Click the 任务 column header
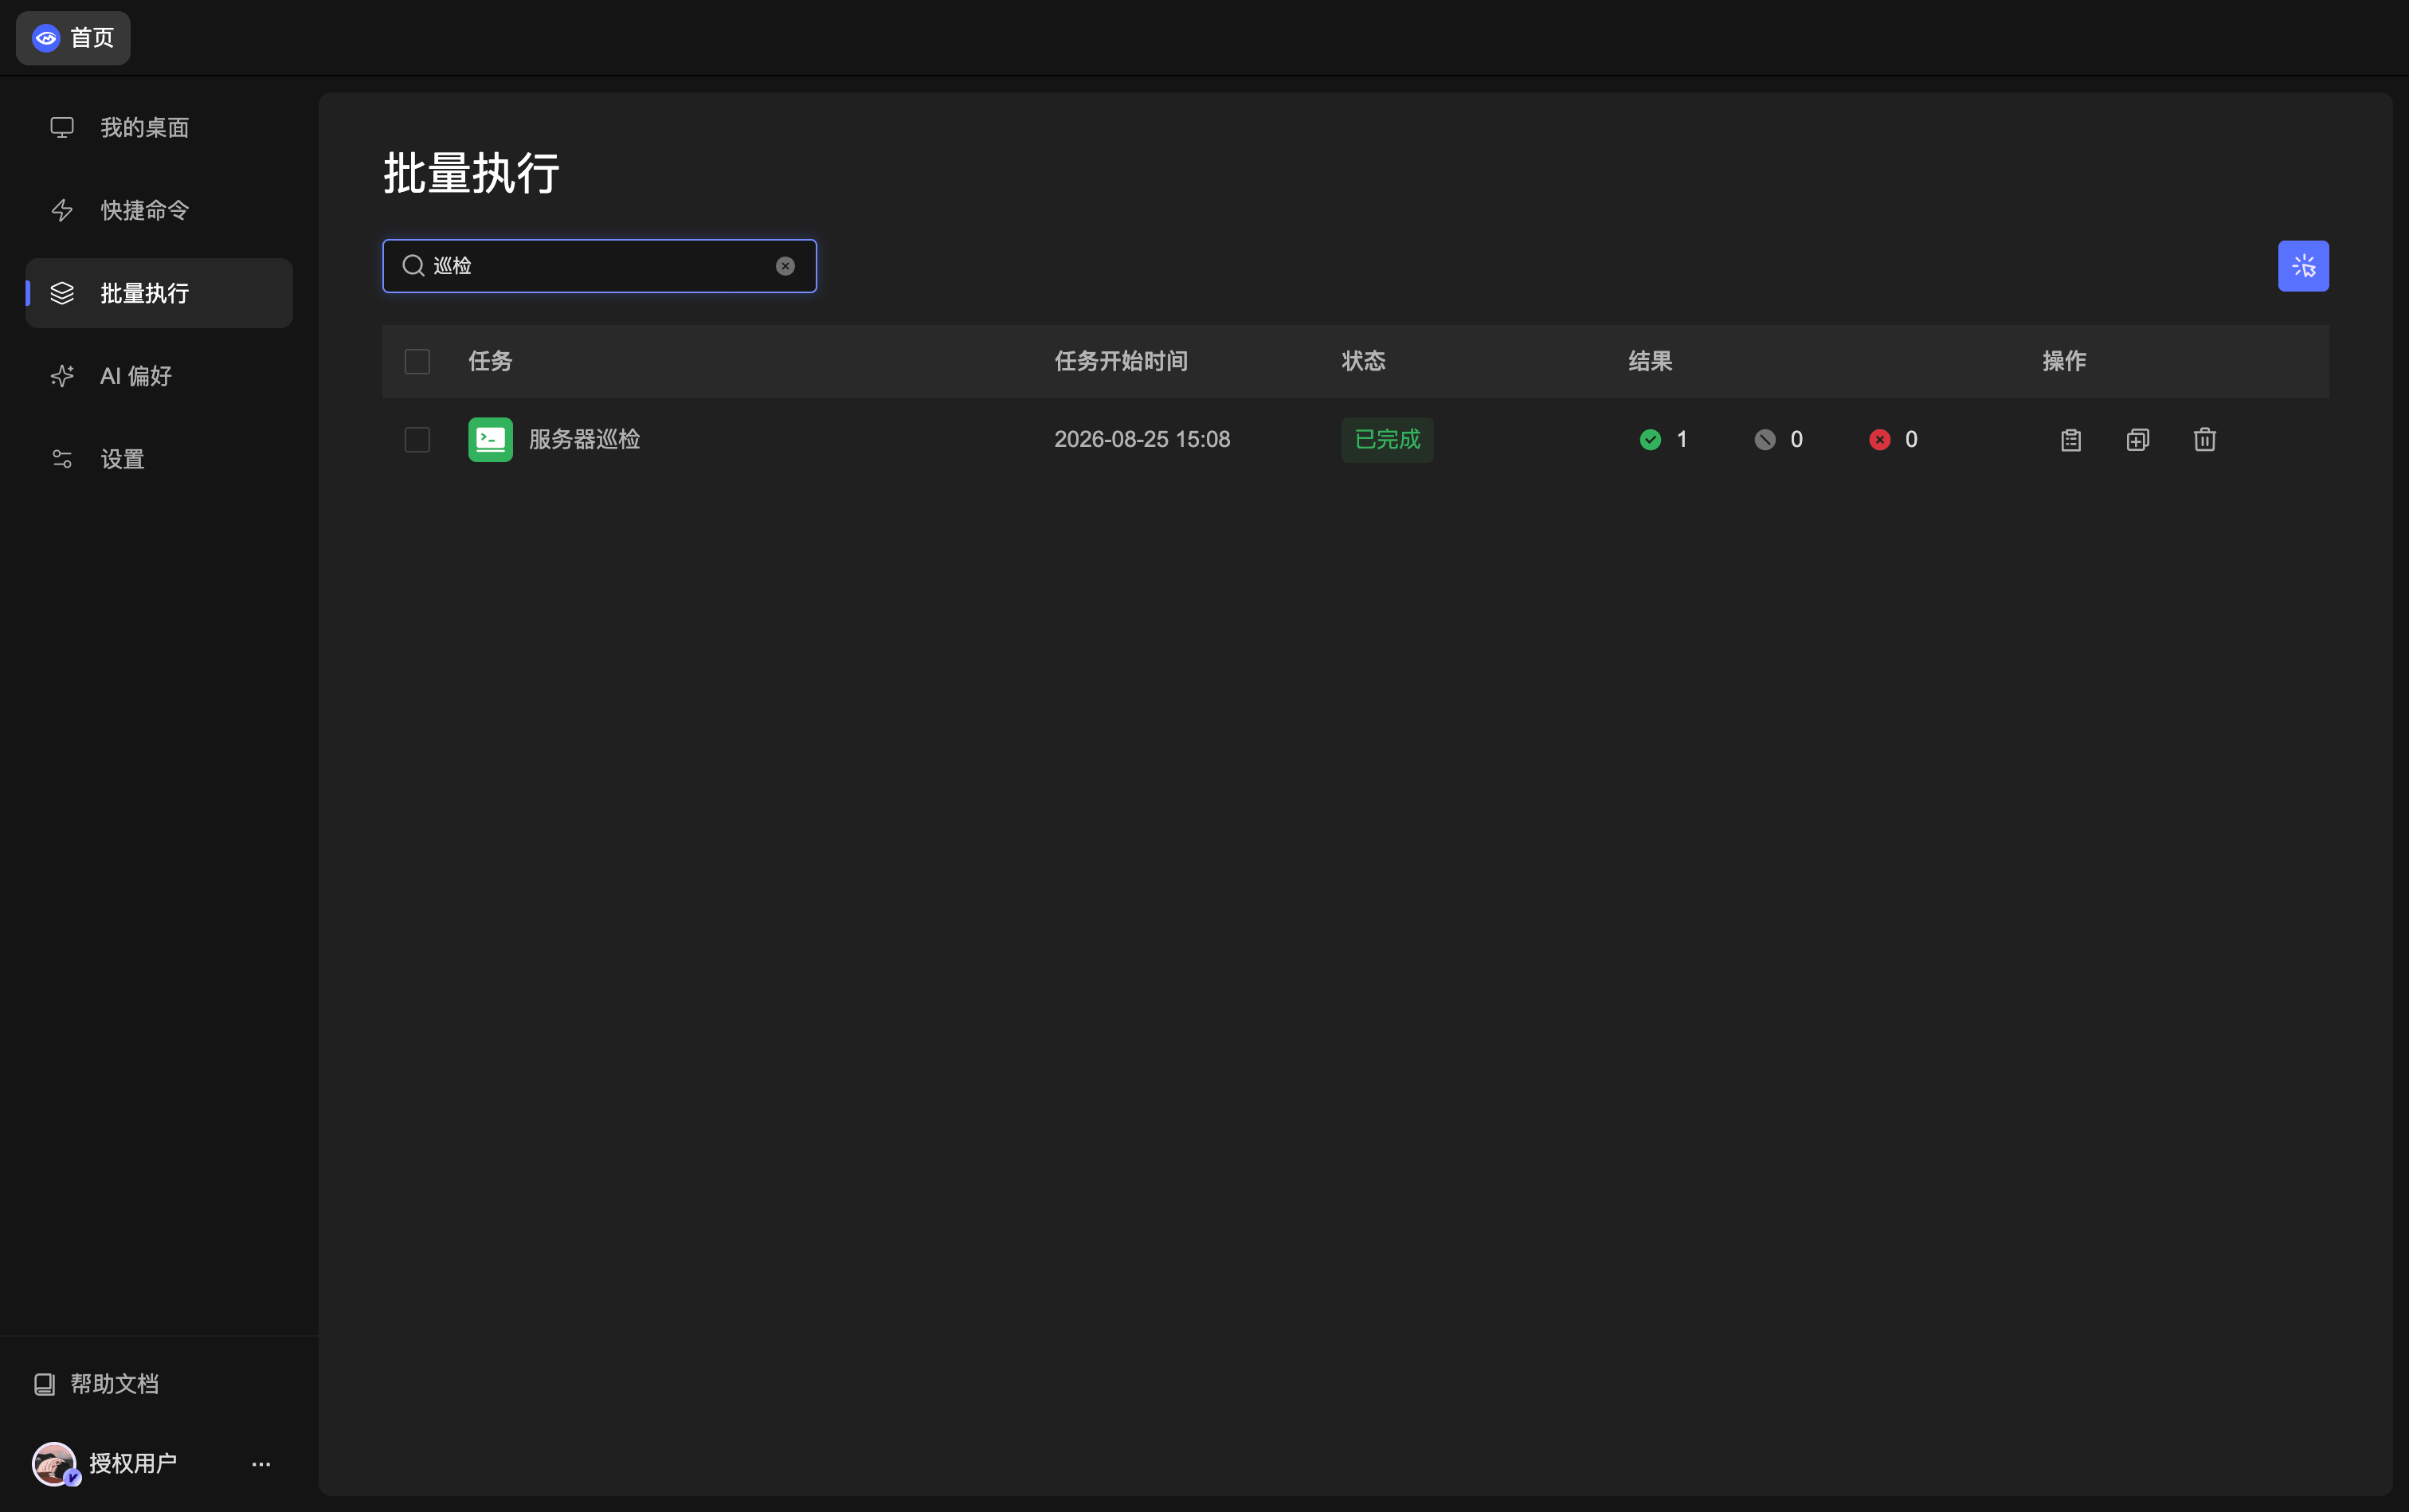The width and height of the screenshot is (2409, 1512). [x=490, y=362]
